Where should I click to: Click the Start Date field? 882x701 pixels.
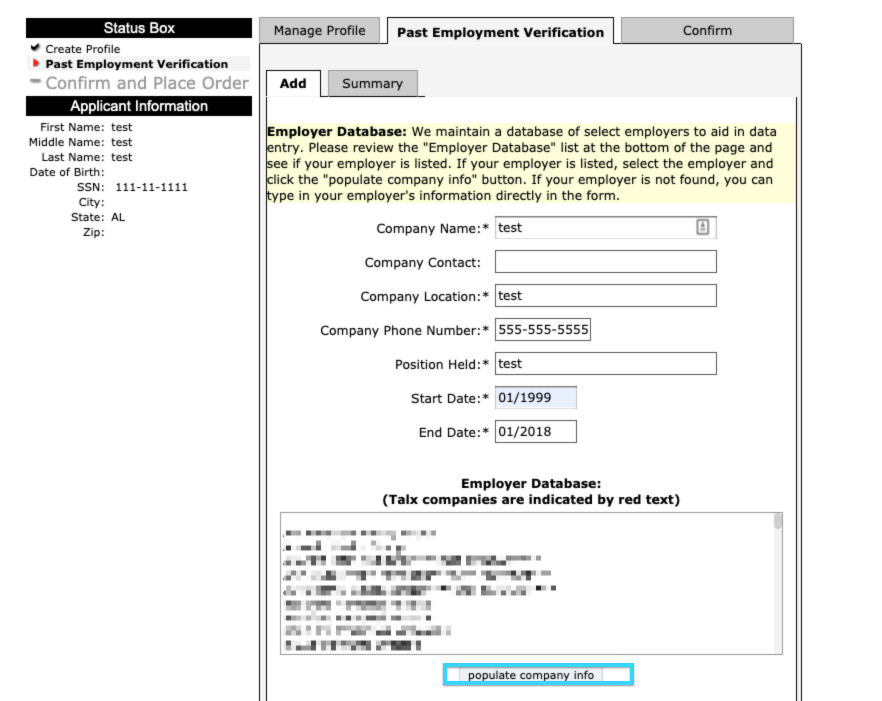click(536, 398)
